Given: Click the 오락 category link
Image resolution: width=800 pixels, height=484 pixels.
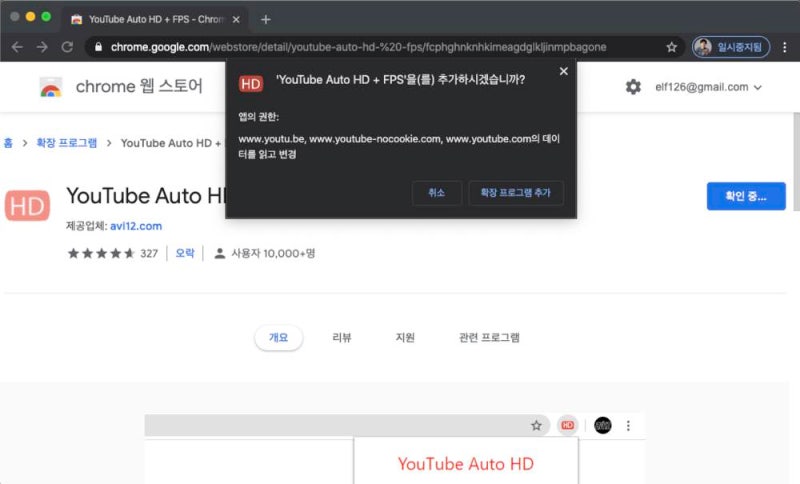Looking at the screenshot, I should pos(185,253).
